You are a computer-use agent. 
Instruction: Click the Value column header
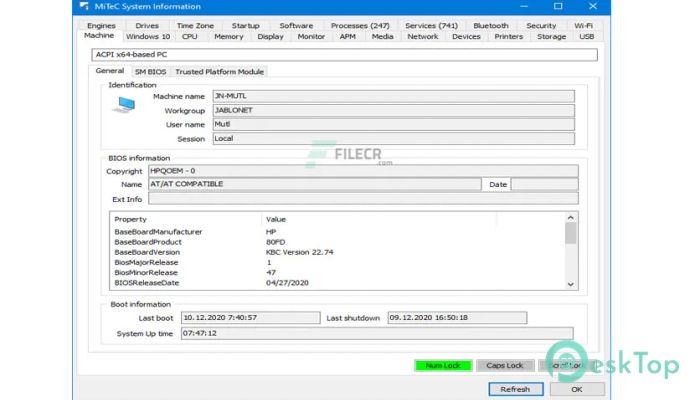(379, 219)
